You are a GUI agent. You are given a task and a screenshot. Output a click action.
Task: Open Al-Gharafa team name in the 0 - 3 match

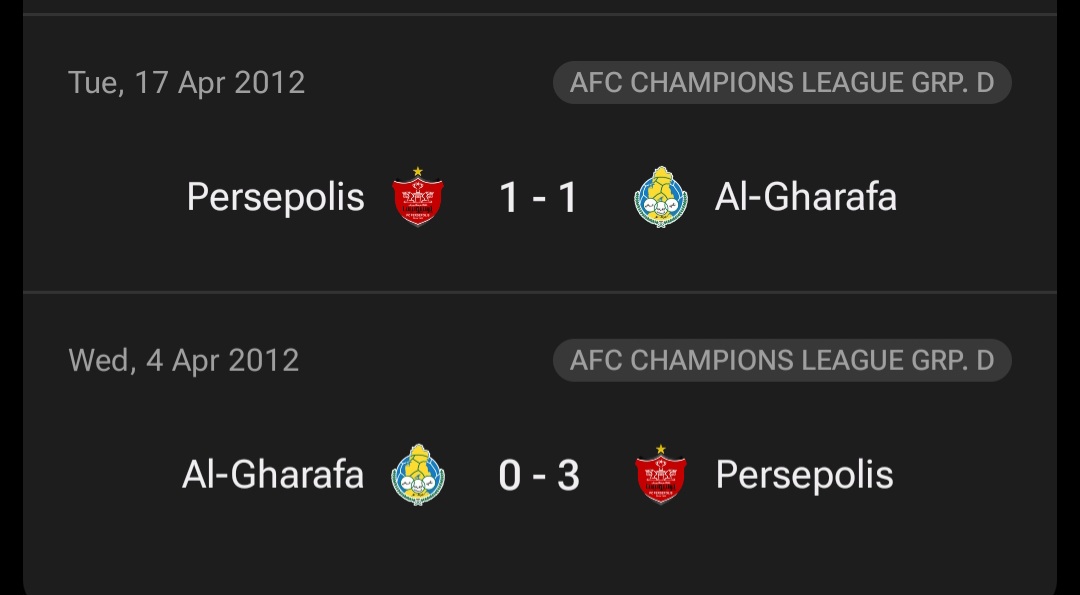[x=273, y=474]
